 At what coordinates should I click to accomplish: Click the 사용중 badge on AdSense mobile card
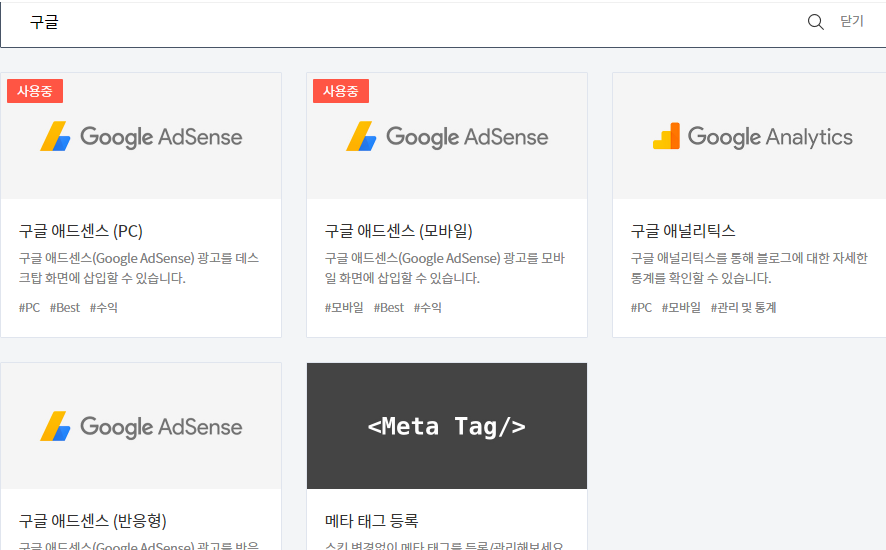tap(341, 91)
